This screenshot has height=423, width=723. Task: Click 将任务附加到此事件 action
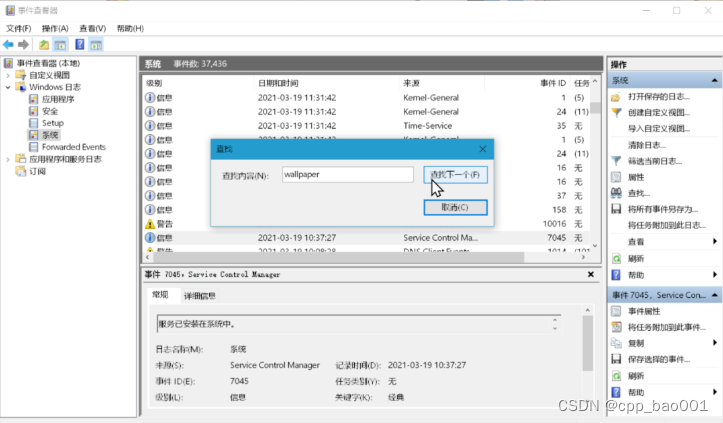pyautogui.click(x=667, y=328)
